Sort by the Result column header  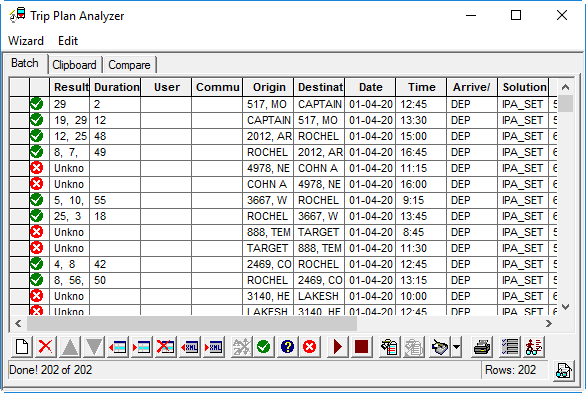pos(70,87)
